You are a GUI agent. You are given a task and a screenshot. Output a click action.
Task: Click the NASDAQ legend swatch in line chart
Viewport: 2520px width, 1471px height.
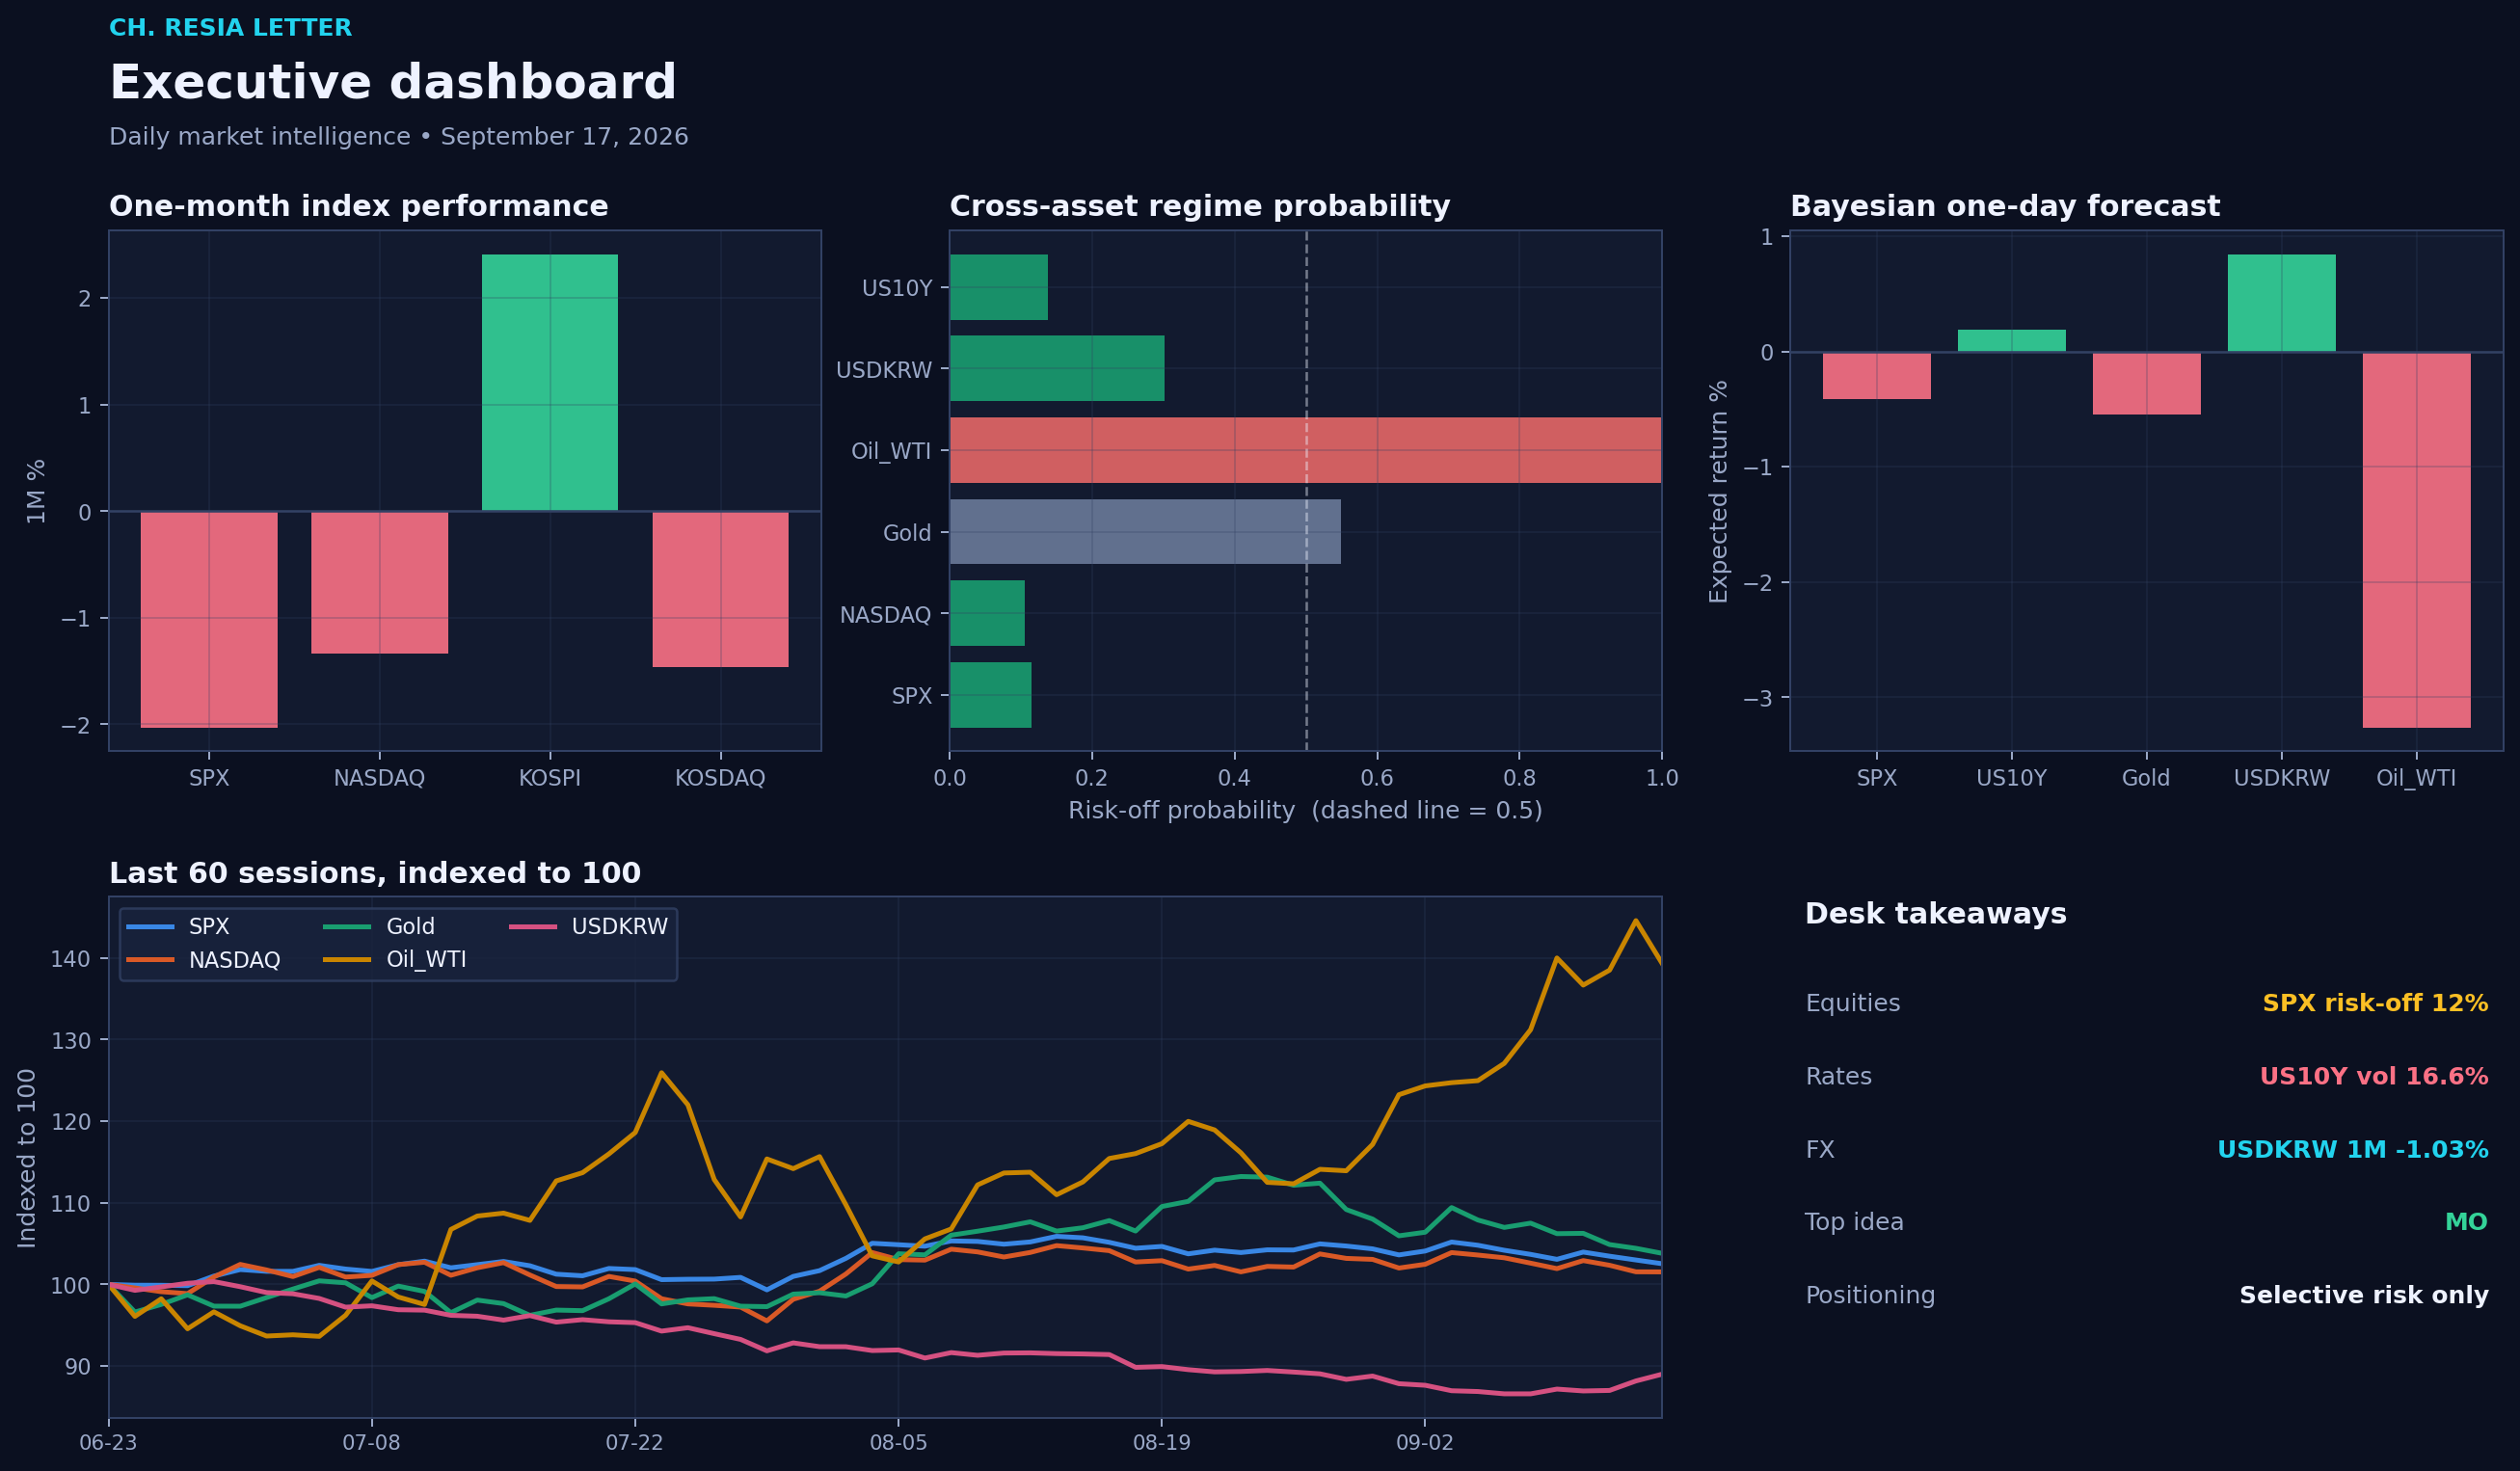(150, 960)
